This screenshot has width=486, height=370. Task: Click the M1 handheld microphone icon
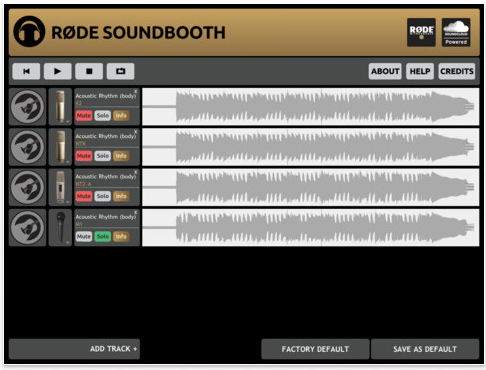[60, 228]
